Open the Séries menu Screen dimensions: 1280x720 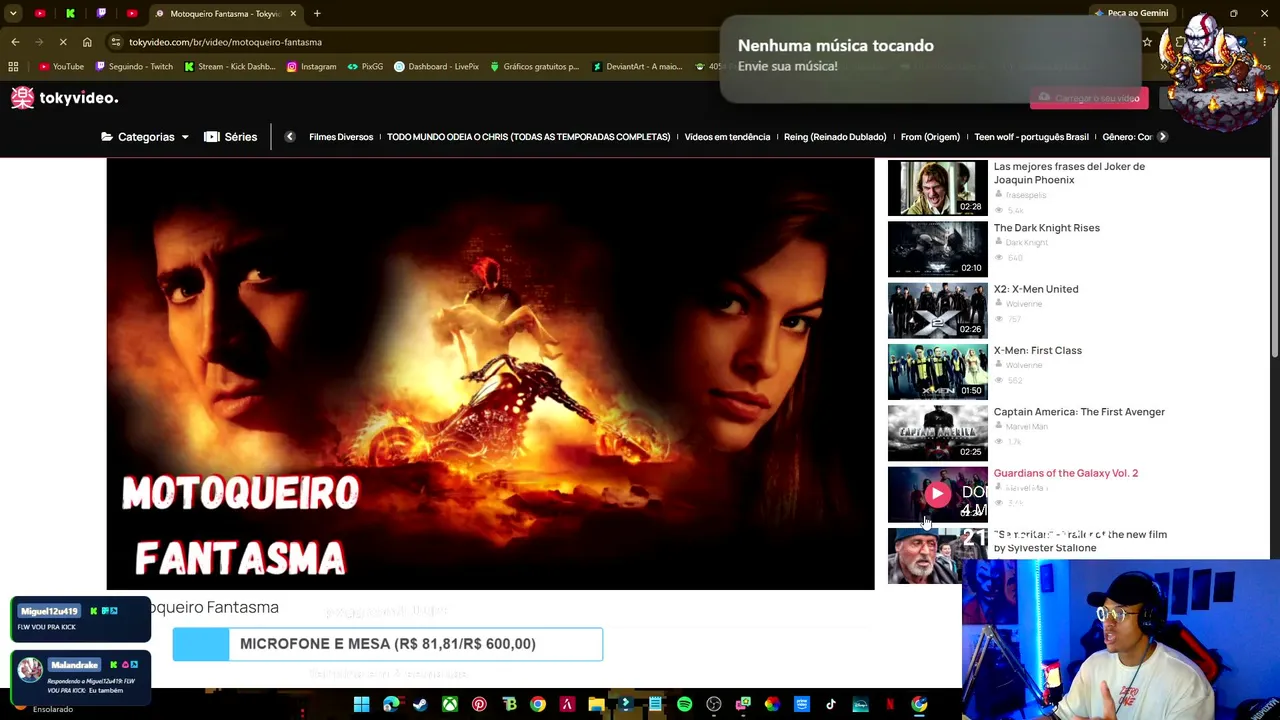(x=231, y=137)
